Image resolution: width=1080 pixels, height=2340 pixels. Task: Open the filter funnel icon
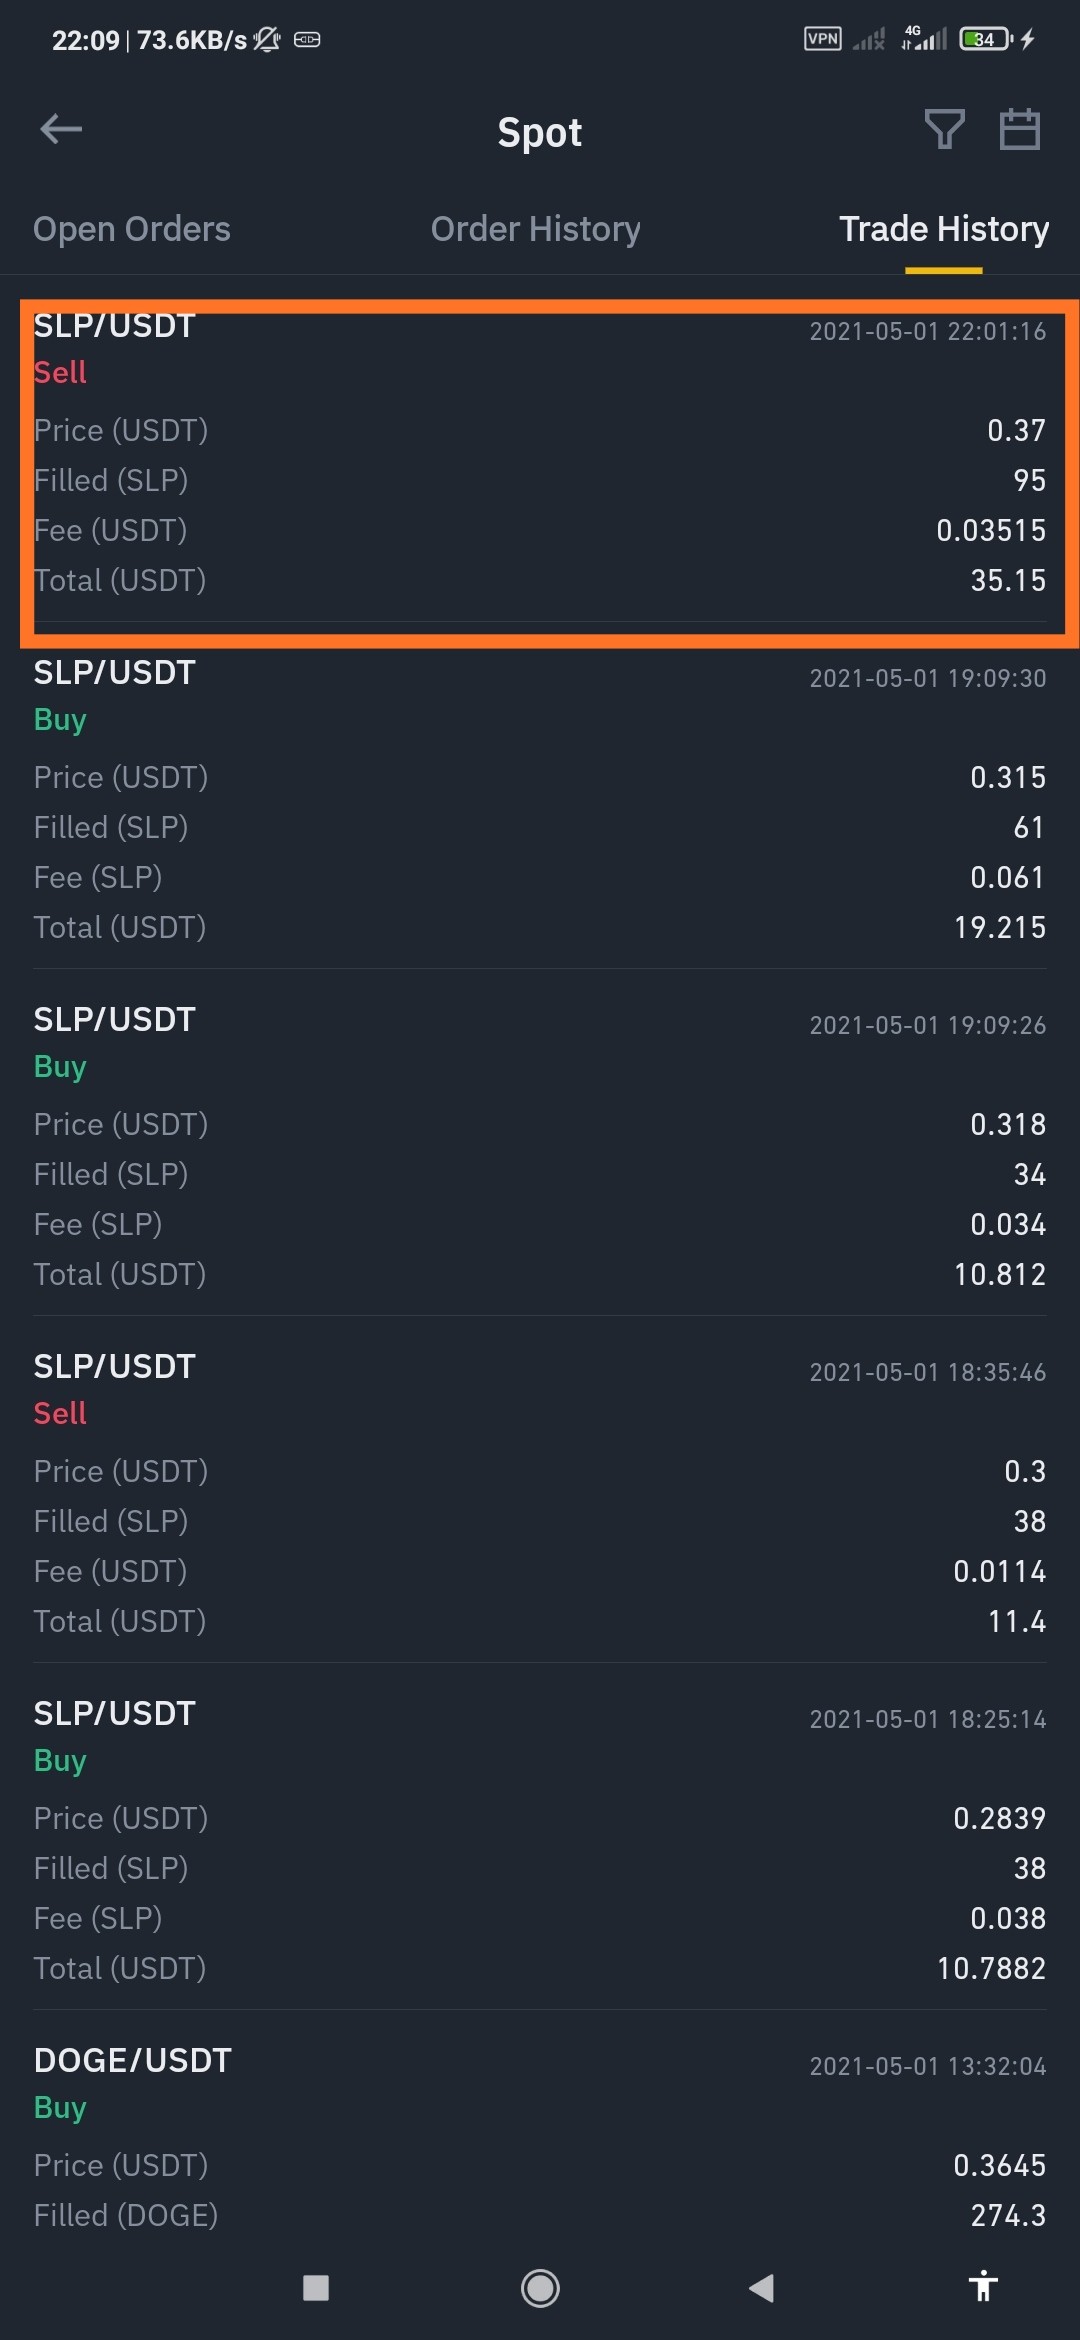944,129
